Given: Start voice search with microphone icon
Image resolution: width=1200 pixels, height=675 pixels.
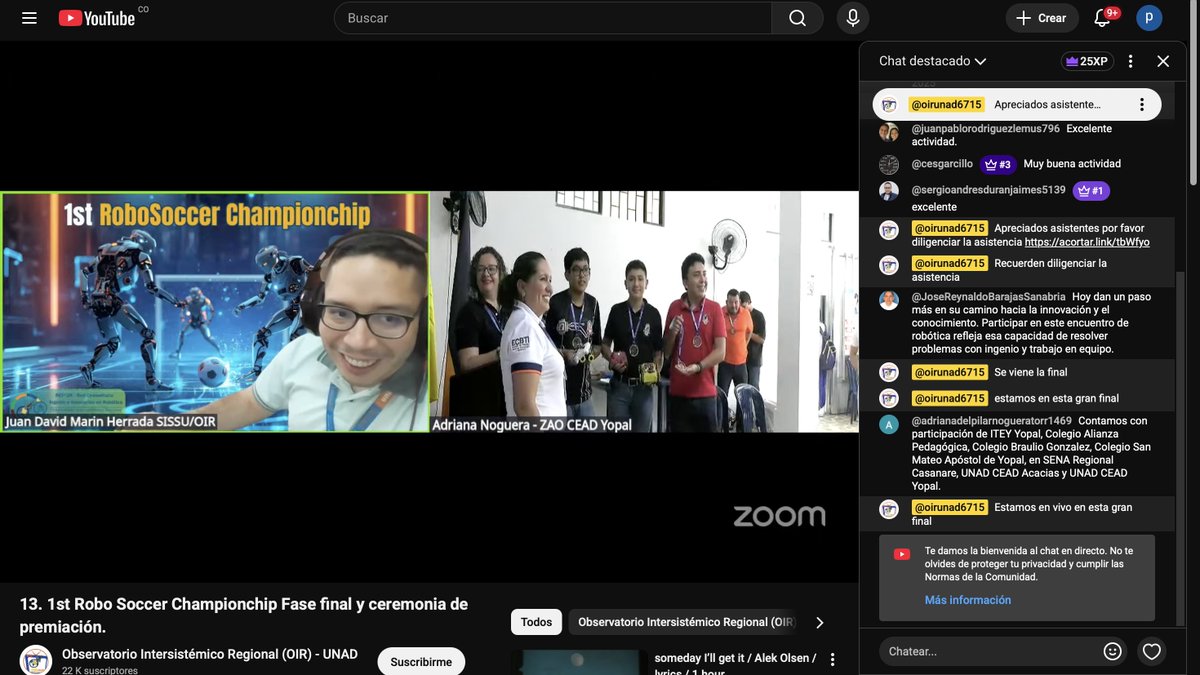Looking at the screenshot, I should tap(853, 18).
